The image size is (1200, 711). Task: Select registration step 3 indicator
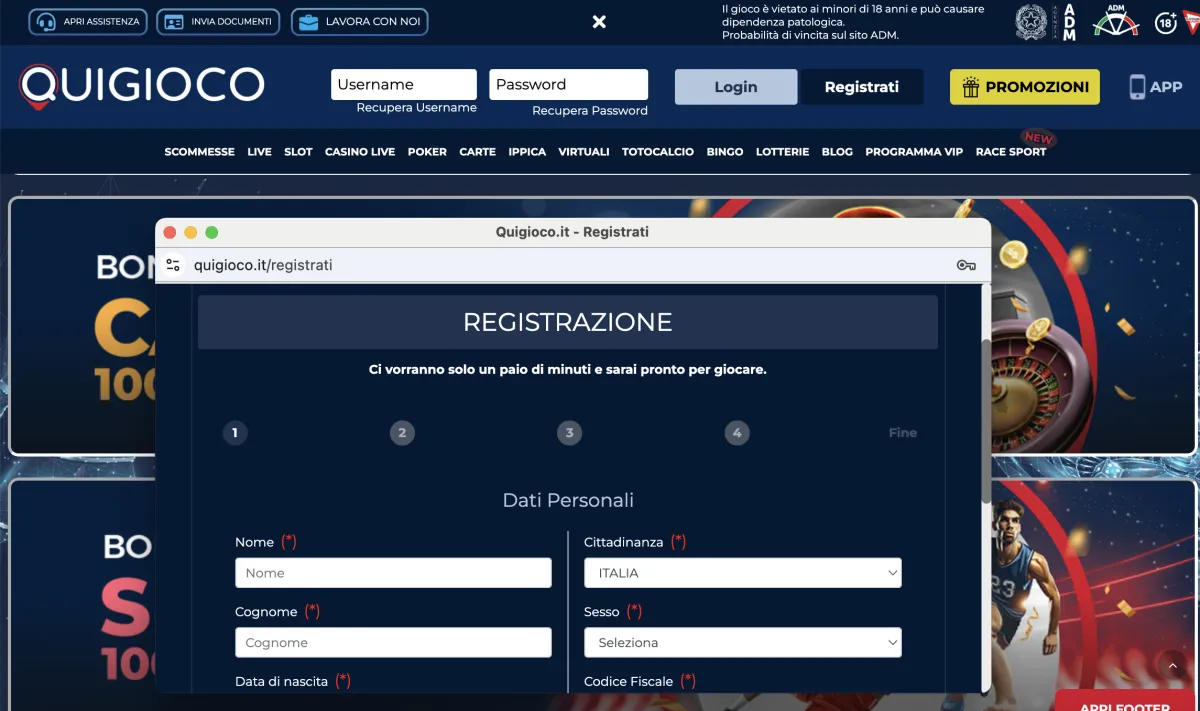(569, 433)
